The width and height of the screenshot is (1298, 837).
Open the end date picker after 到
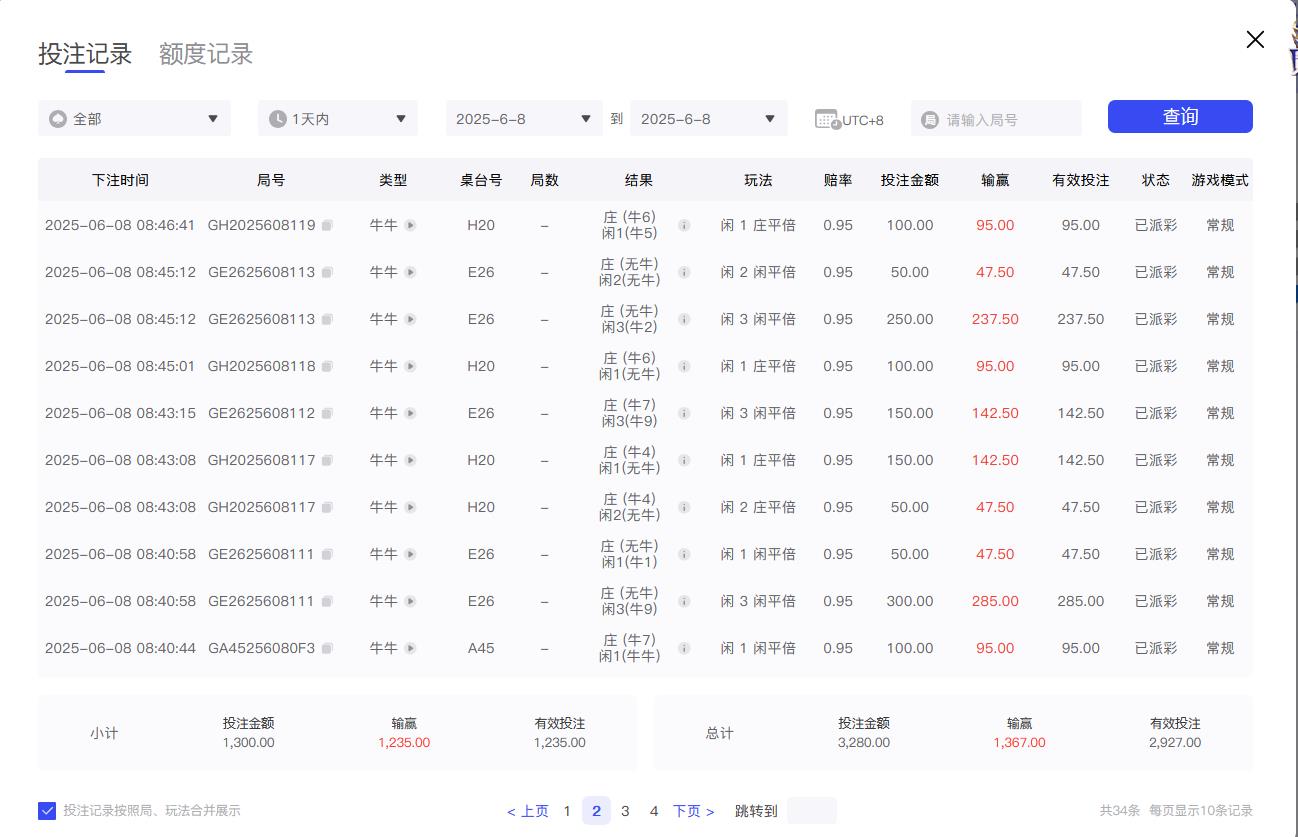[709, 118]
